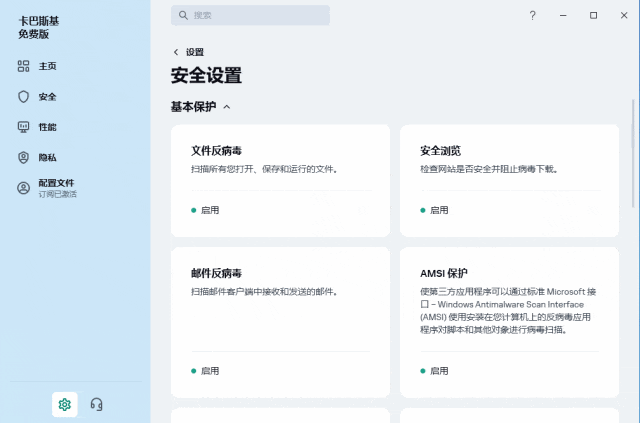Open the AMSI 保护 card title

point(444,273)
